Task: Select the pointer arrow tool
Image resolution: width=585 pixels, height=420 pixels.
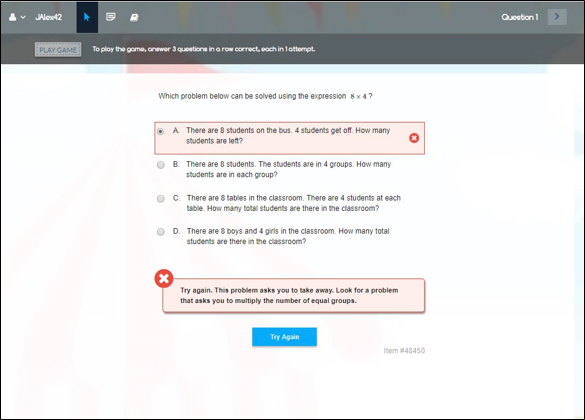Action: [87, 17]
